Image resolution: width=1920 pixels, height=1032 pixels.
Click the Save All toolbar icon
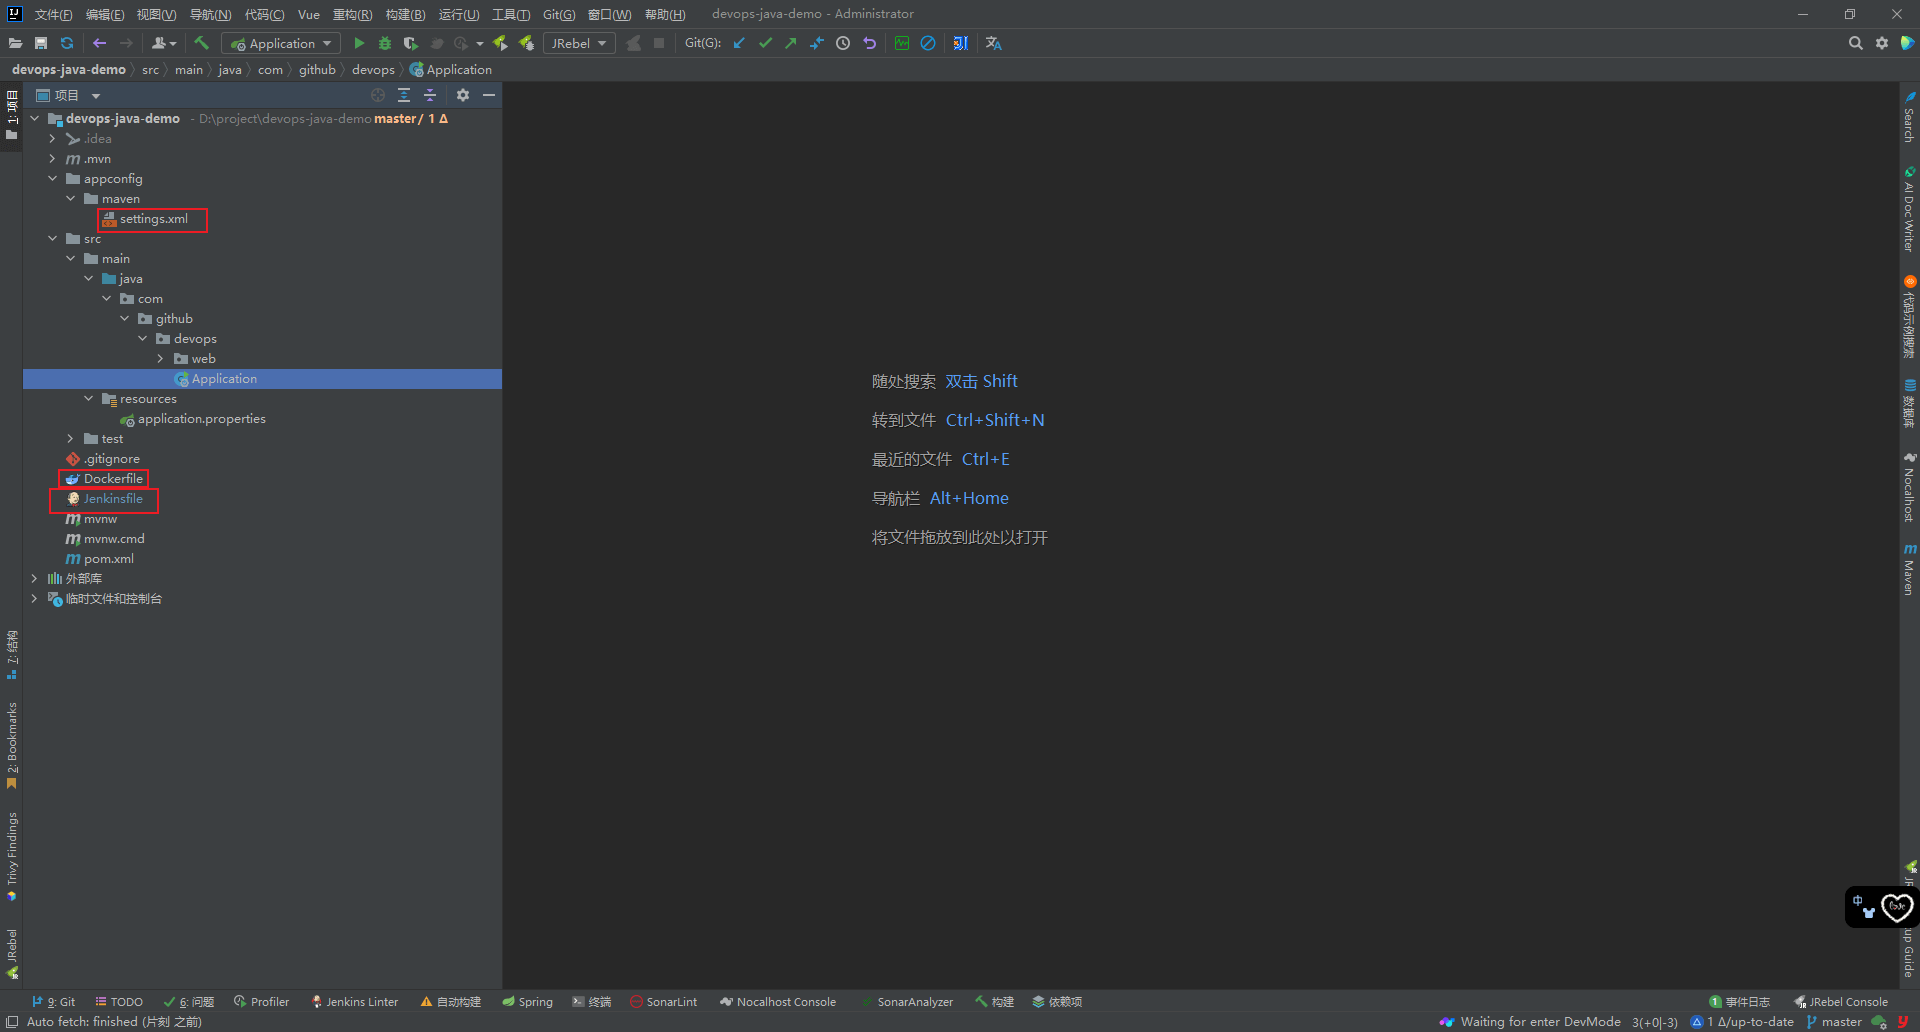coord(41,43)
